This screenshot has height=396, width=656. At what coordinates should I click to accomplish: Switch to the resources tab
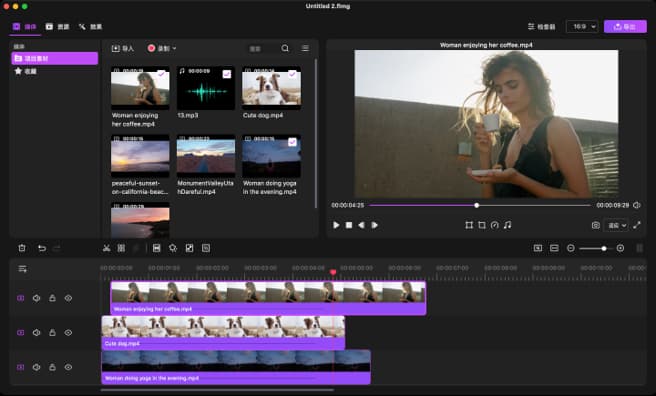[57, 27]
